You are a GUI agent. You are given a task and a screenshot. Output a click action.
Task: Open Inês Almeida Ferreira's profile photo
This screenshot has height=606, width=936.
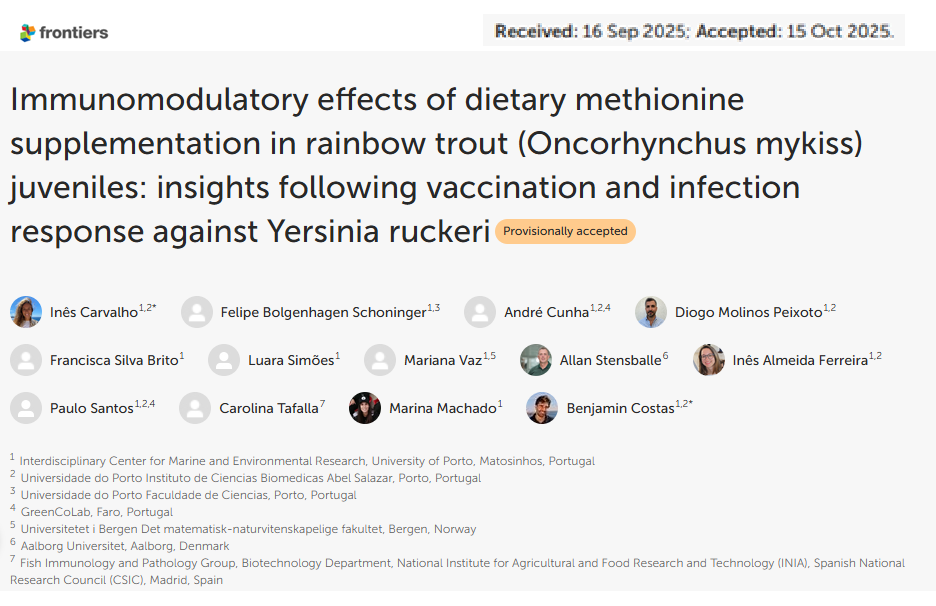click(709, 360)
